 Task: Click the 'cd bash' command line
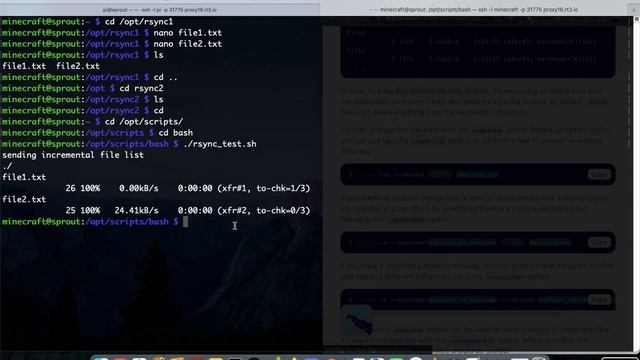pyautogui.click(x=176, y=133)
